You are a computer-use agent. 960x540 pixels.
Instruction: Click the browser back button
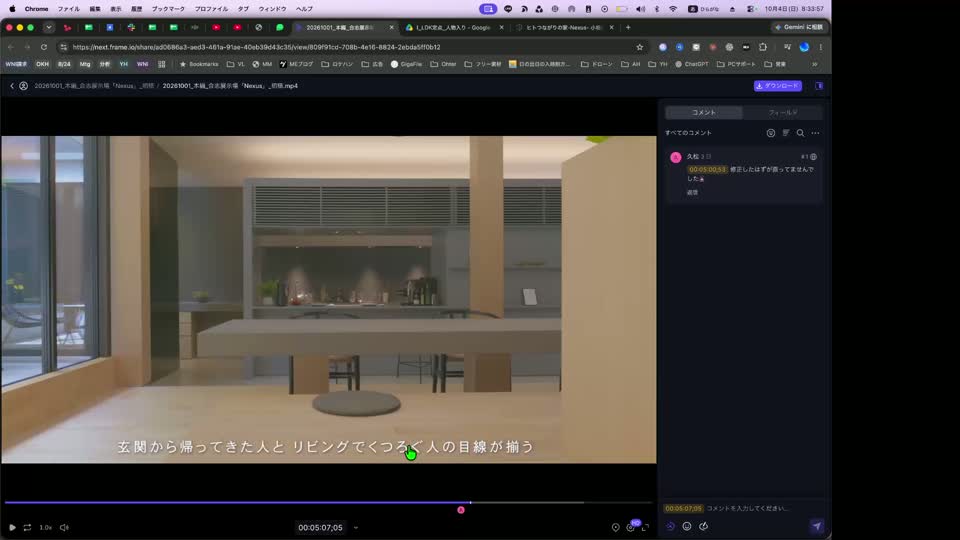pos(11,47)
